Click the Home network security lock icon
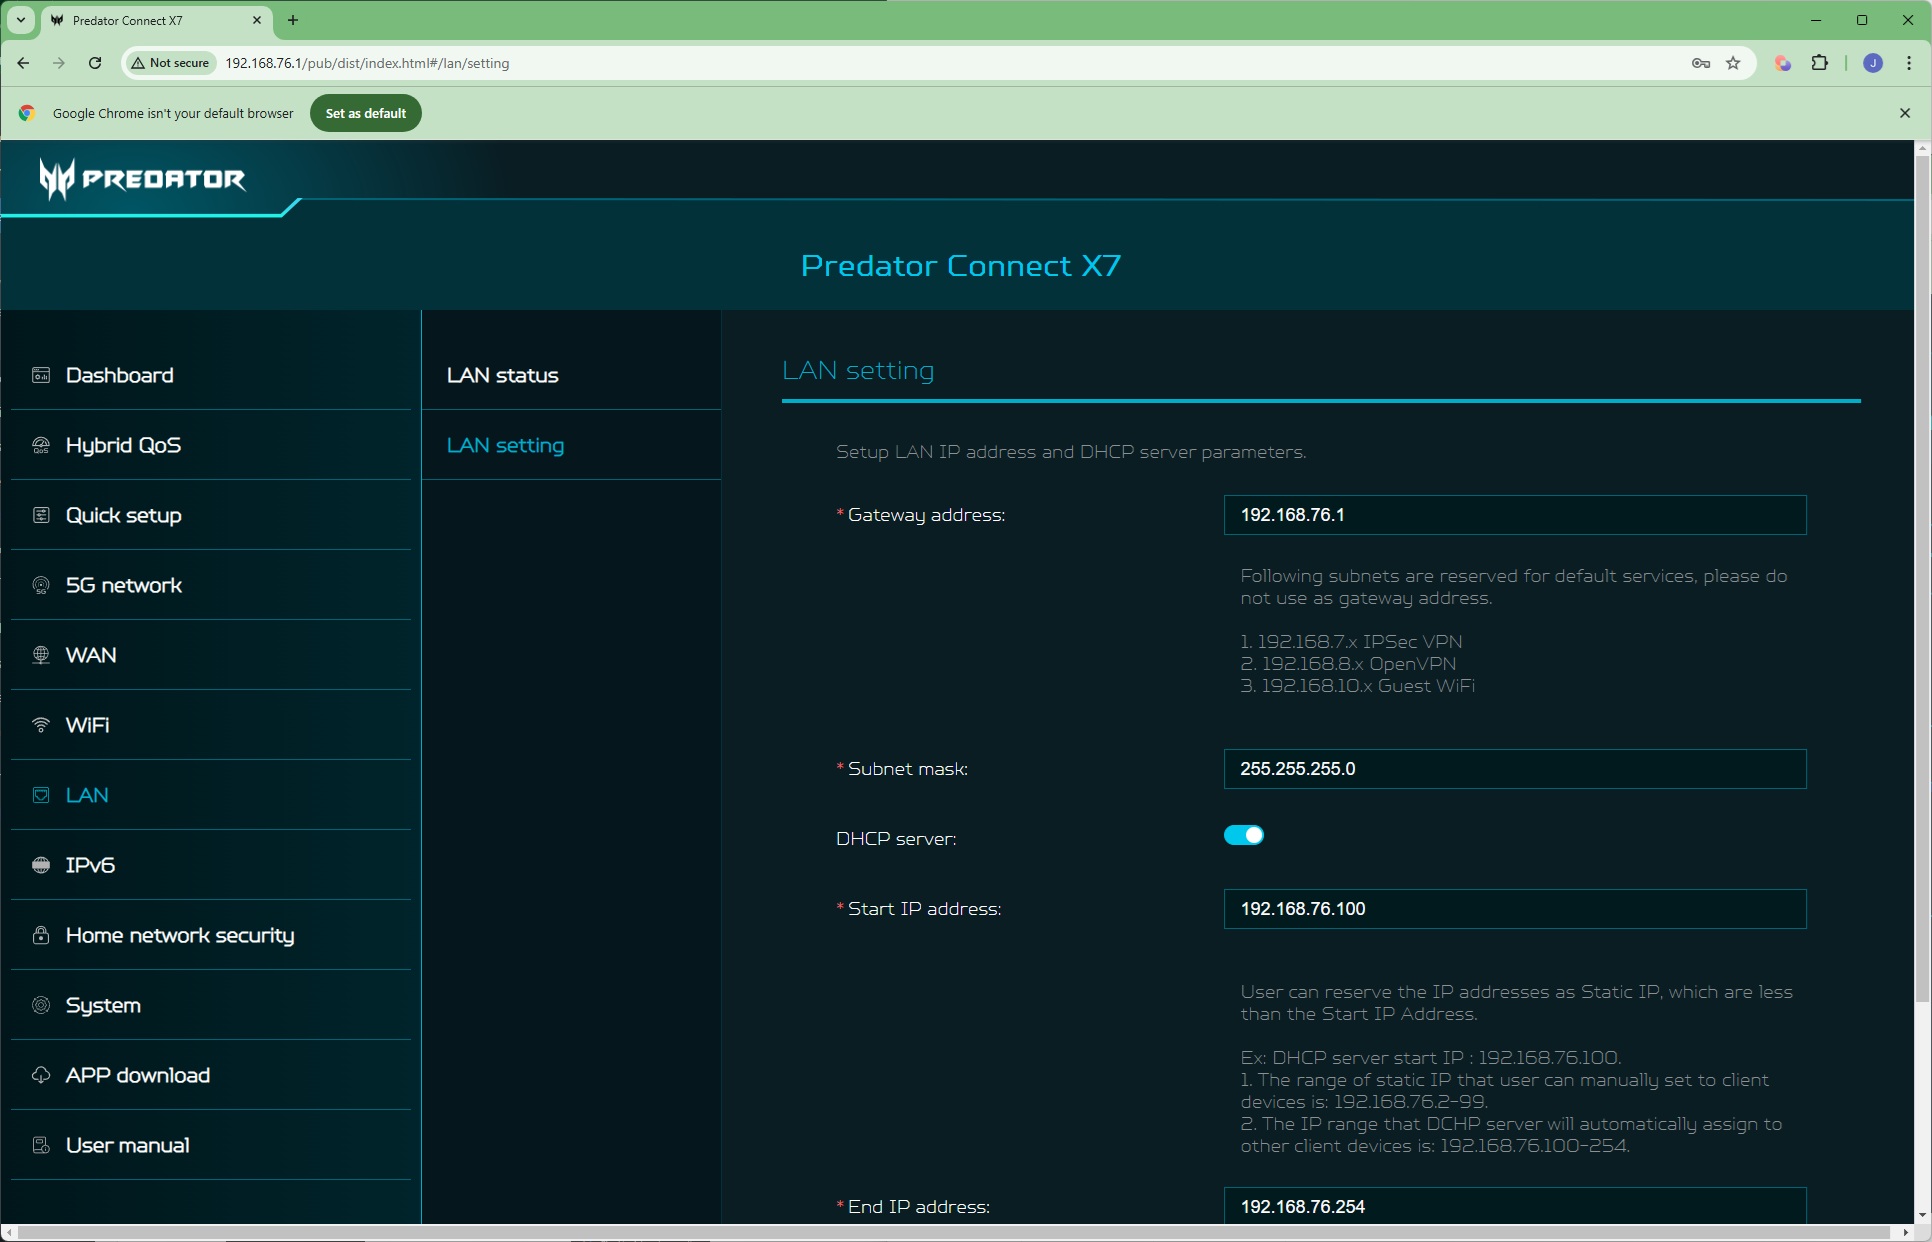1932x1242 pixels. 41,935
